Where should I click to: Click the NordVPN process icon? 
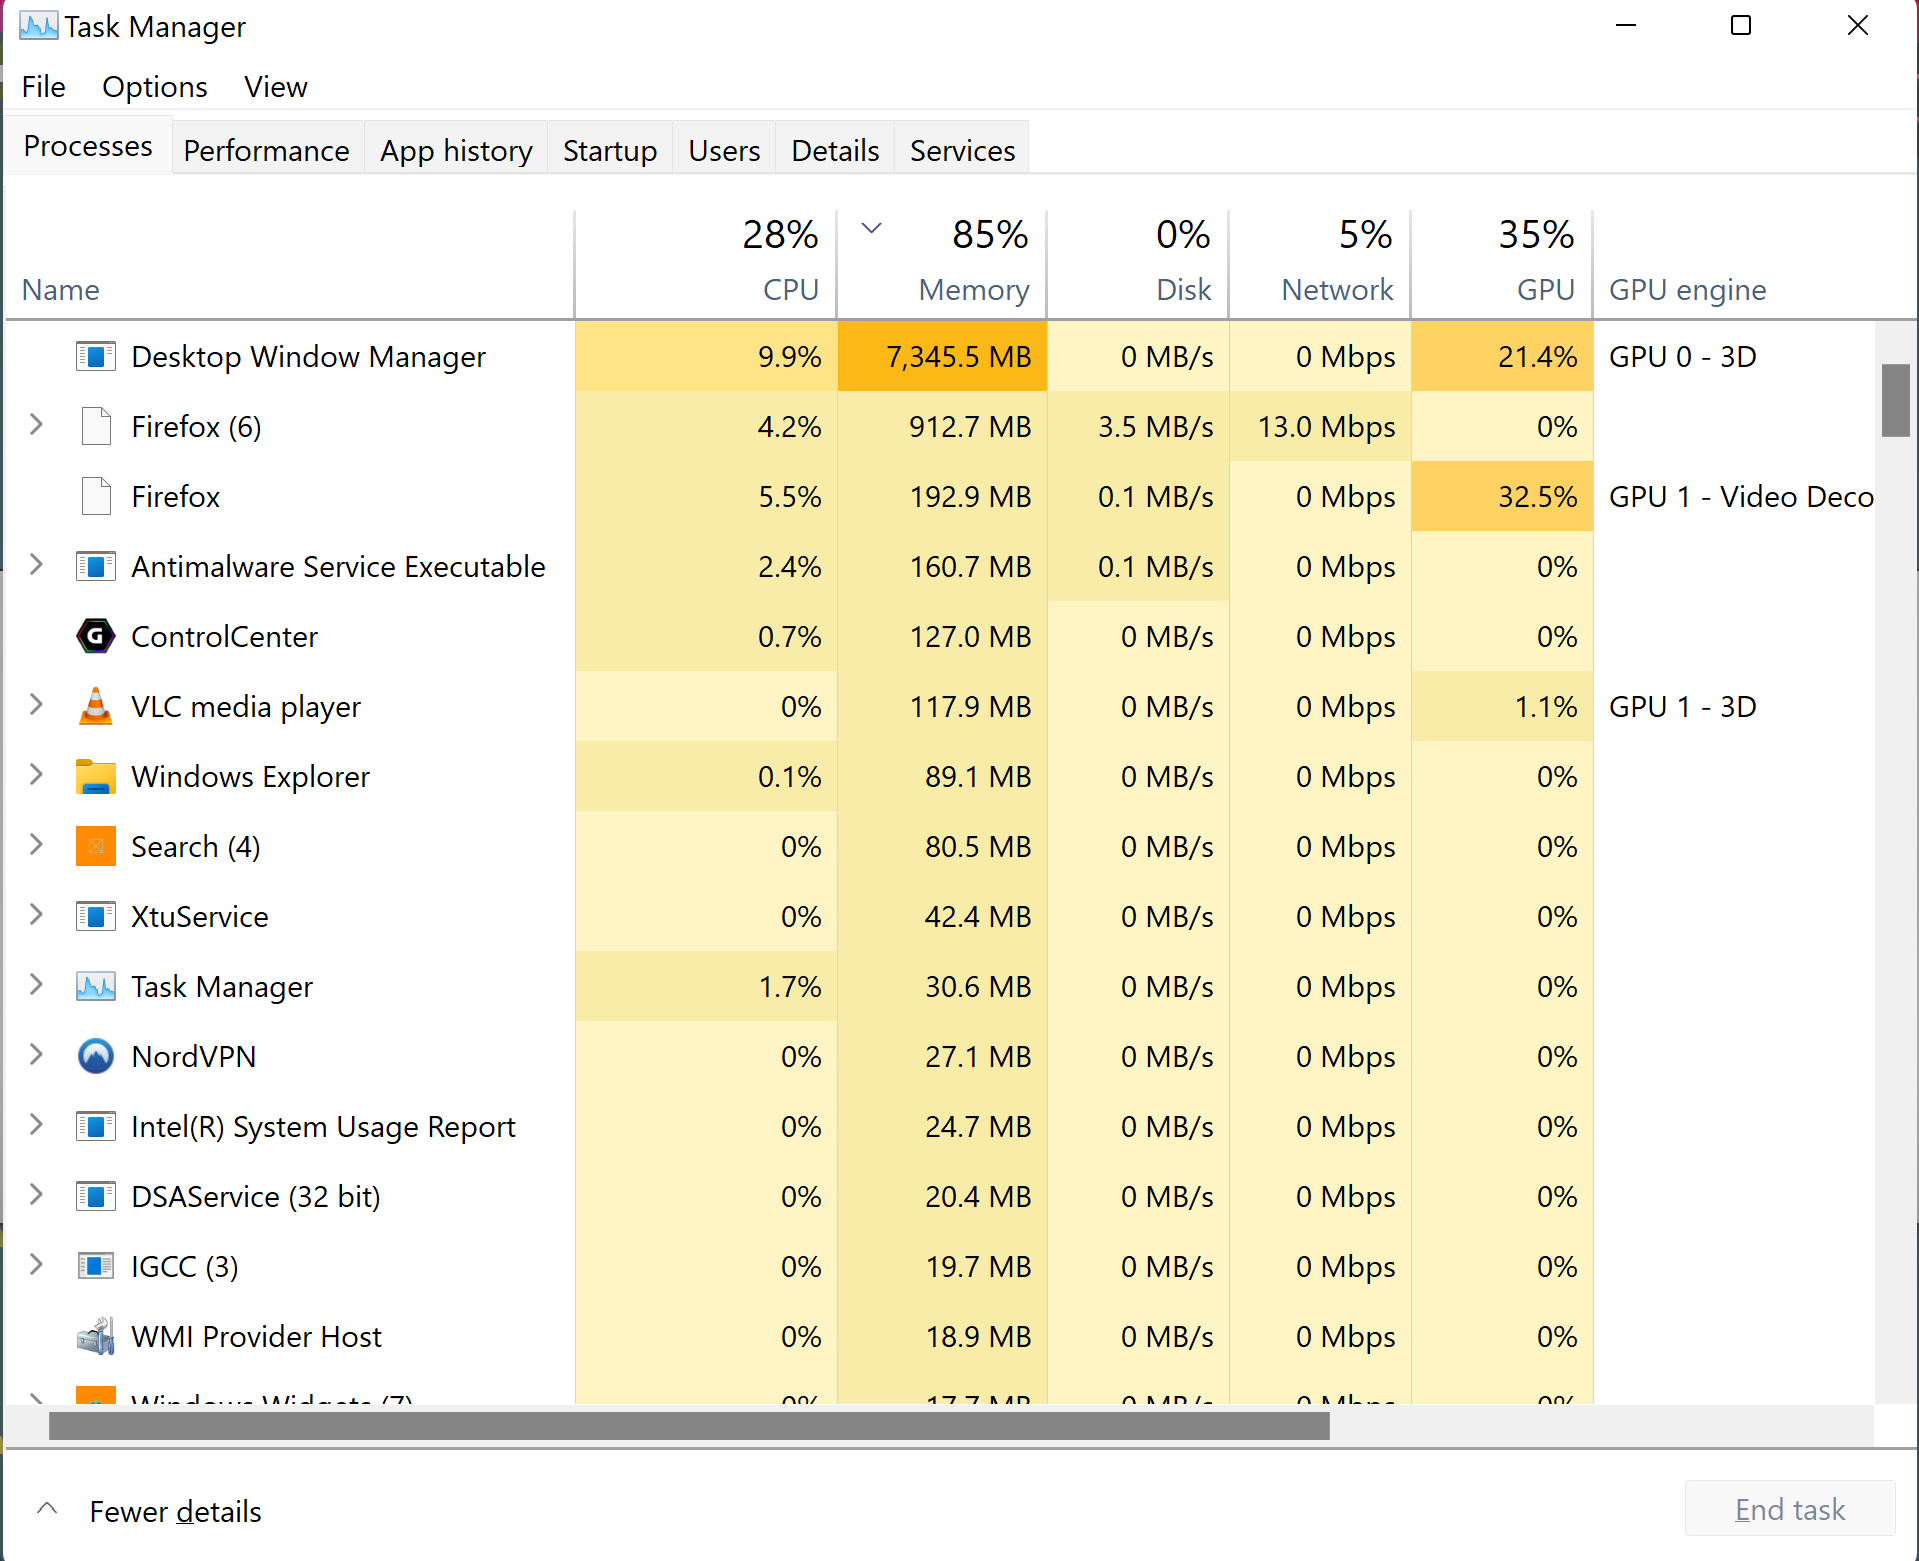(96, 1056)
